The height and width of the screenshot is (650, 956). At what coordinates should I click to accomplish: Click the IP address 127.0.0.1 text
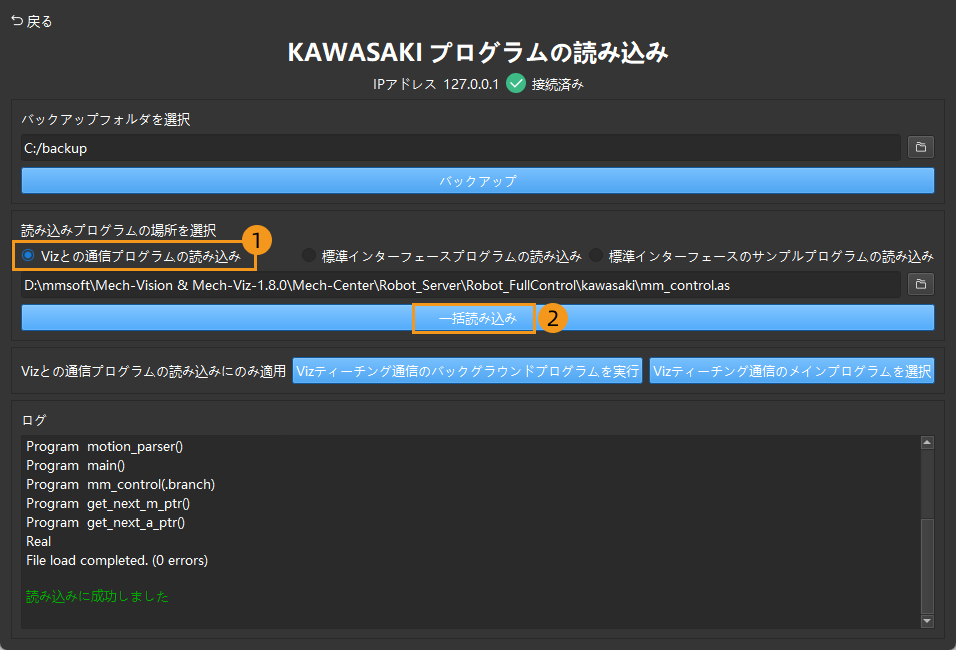(x=471, y=84)
